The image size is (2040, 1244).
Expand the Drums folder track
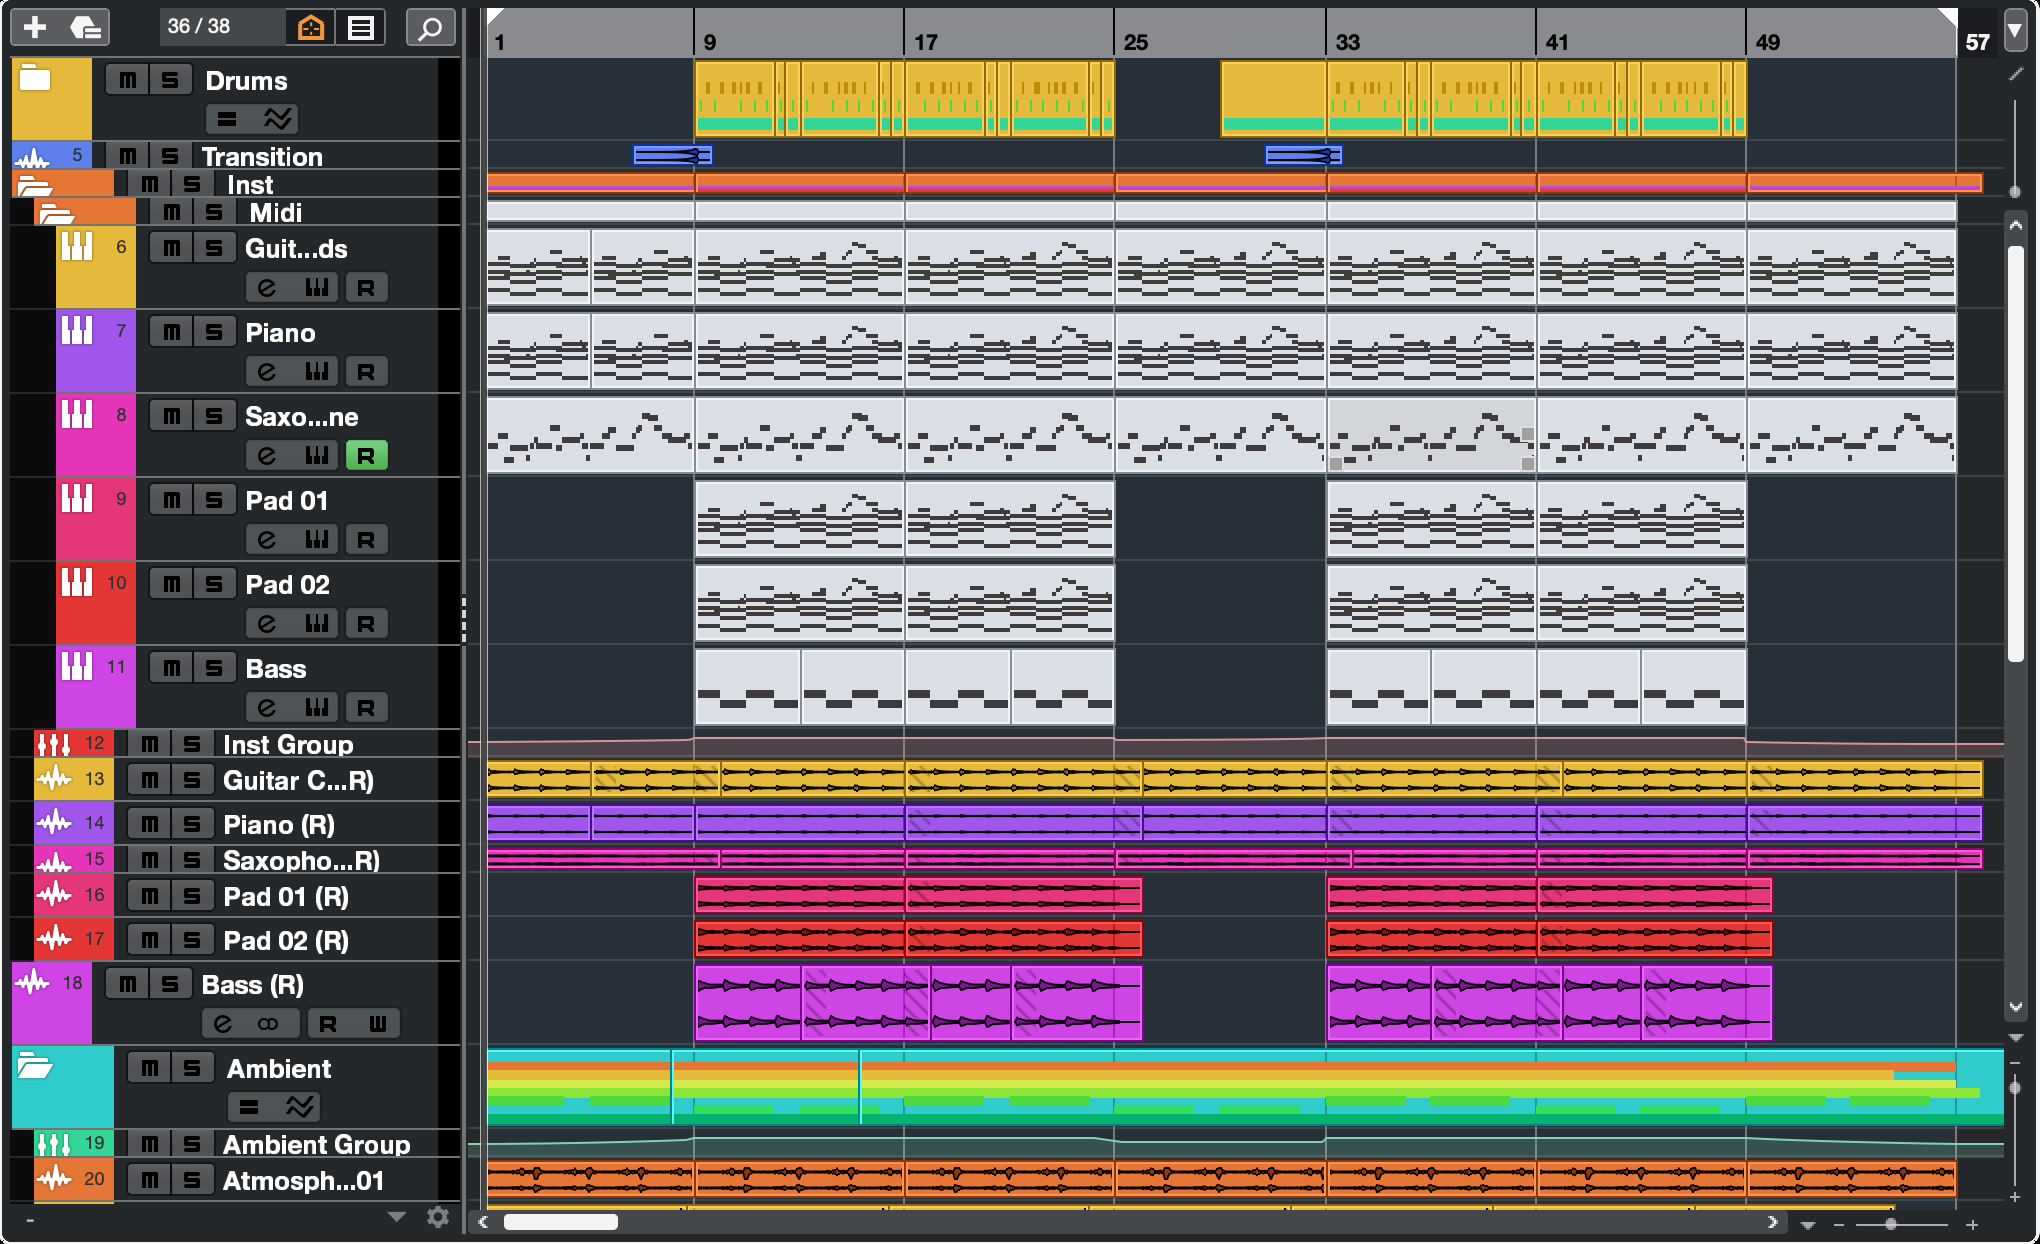[35, 78]
